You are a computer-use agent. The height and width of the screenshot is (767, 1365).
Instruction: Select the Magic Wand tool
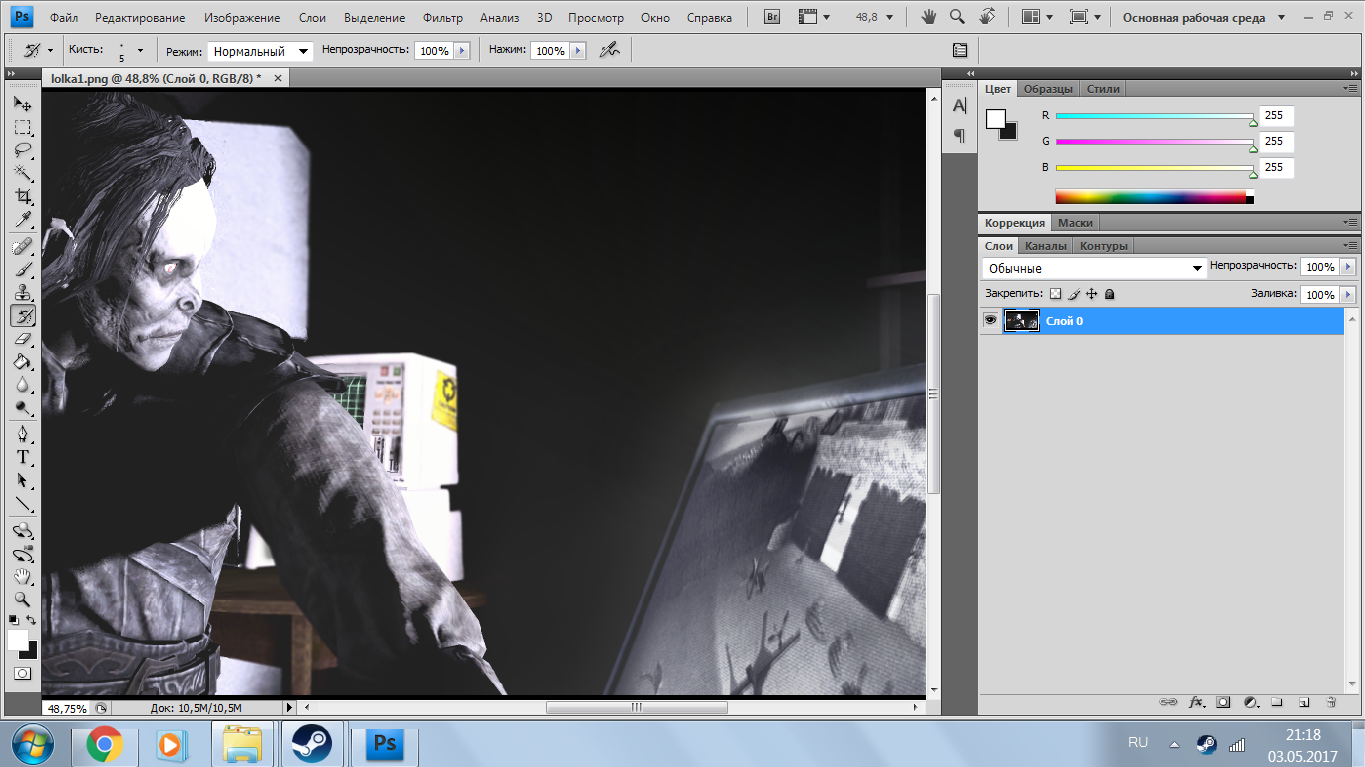[22, 174]
